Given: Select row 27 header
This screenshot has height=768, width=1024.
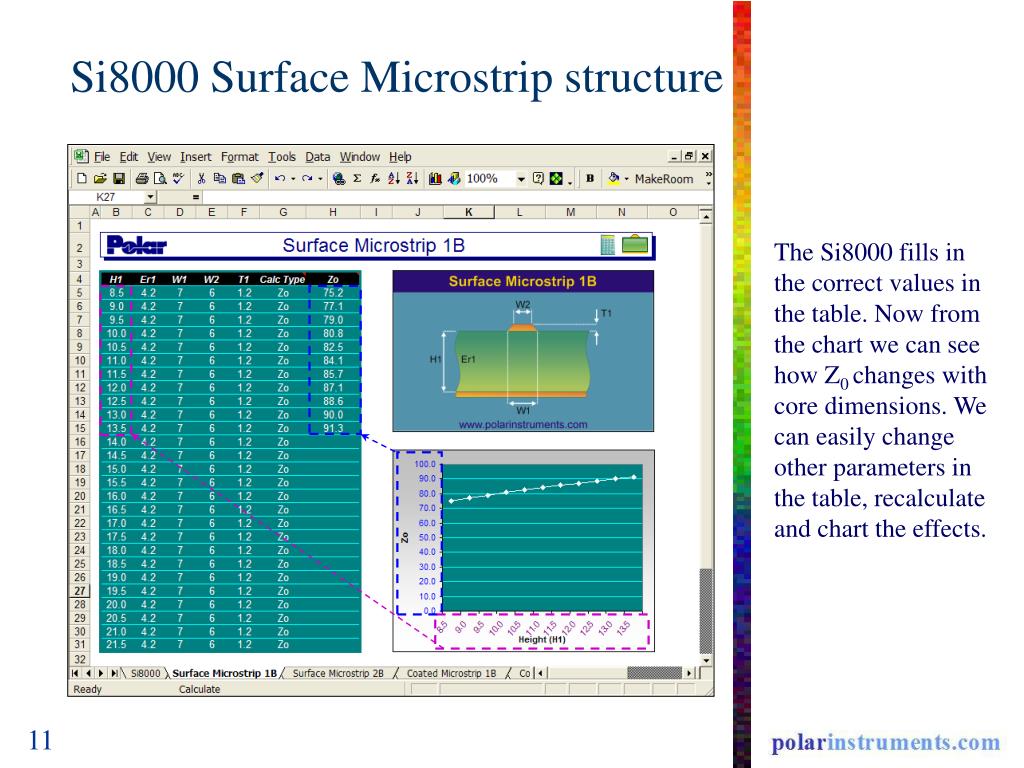Looking at the screenshot, I should 79,591.
